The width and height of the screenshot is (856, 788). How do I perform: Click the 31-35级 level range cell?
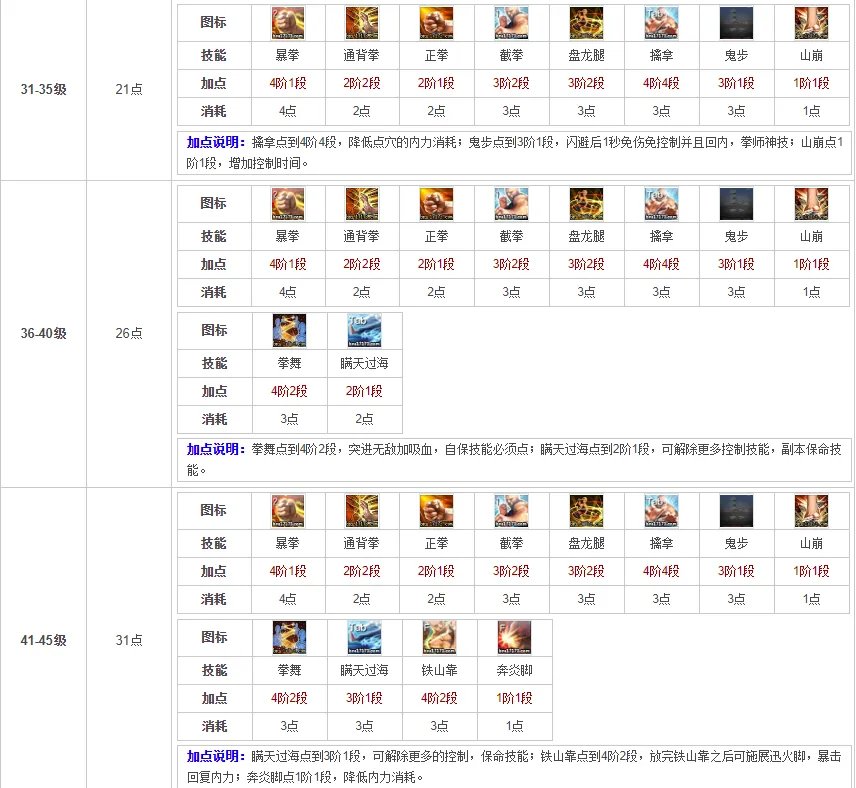click(x=43, y=90)
